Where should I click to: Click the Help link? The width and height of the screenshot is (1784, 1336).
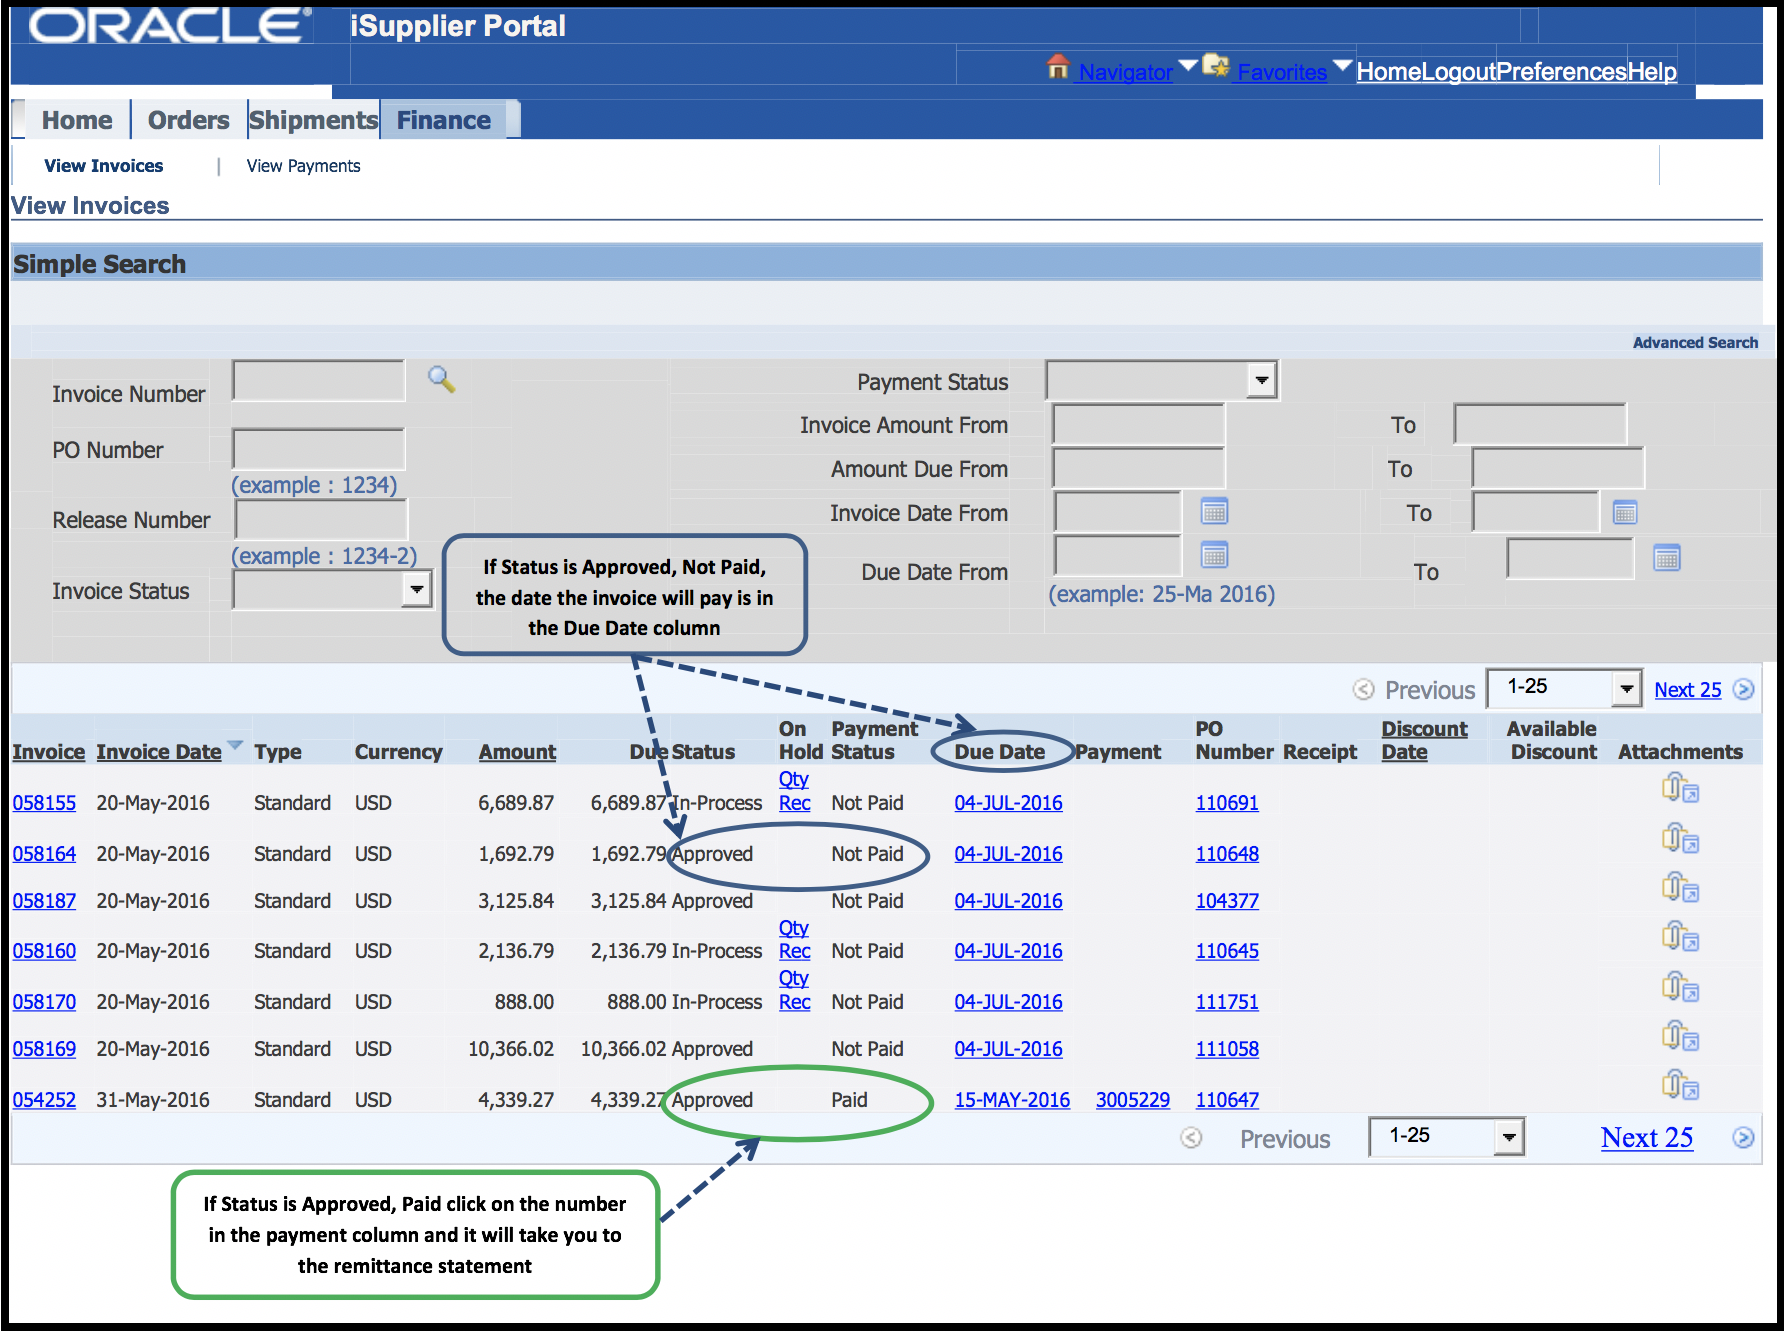[1652, 72]
